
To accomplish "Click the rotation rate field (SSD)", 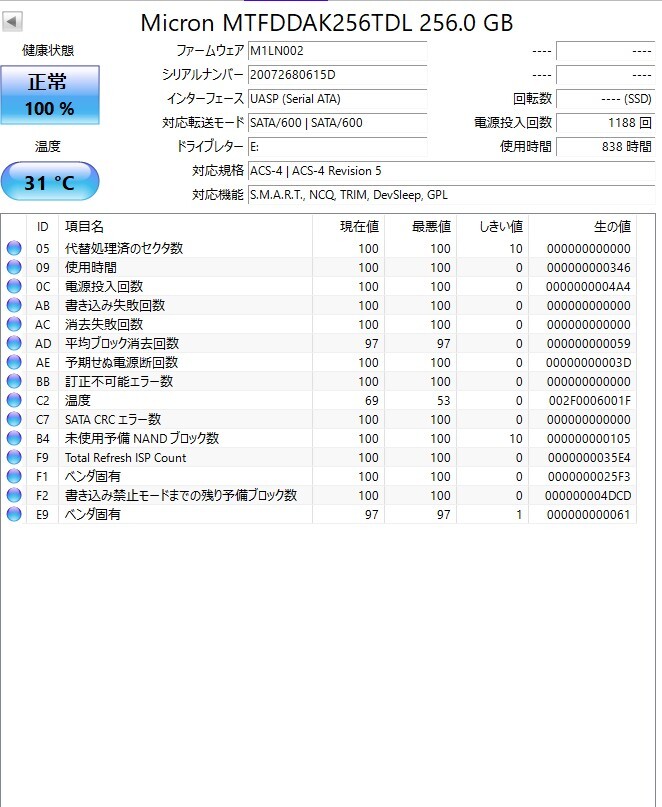I will point(605,99).
